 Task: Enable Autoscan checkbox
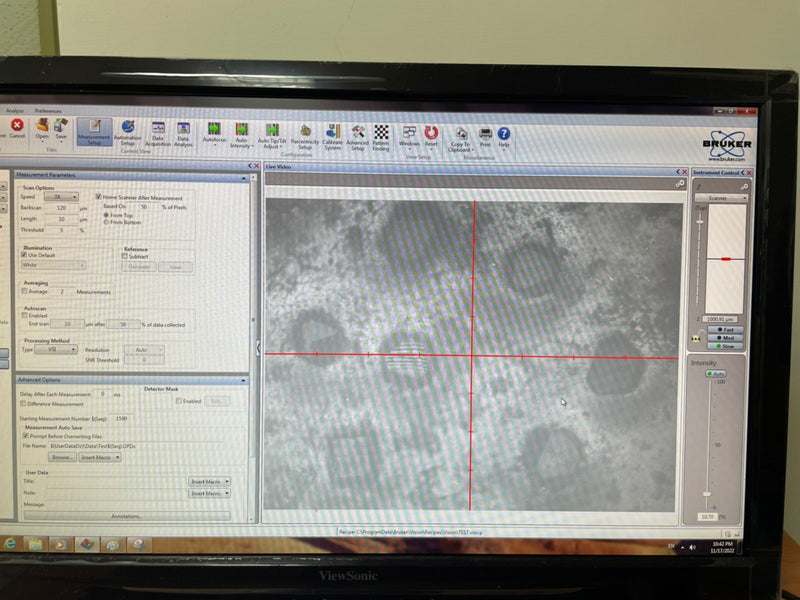coord(24,315)
